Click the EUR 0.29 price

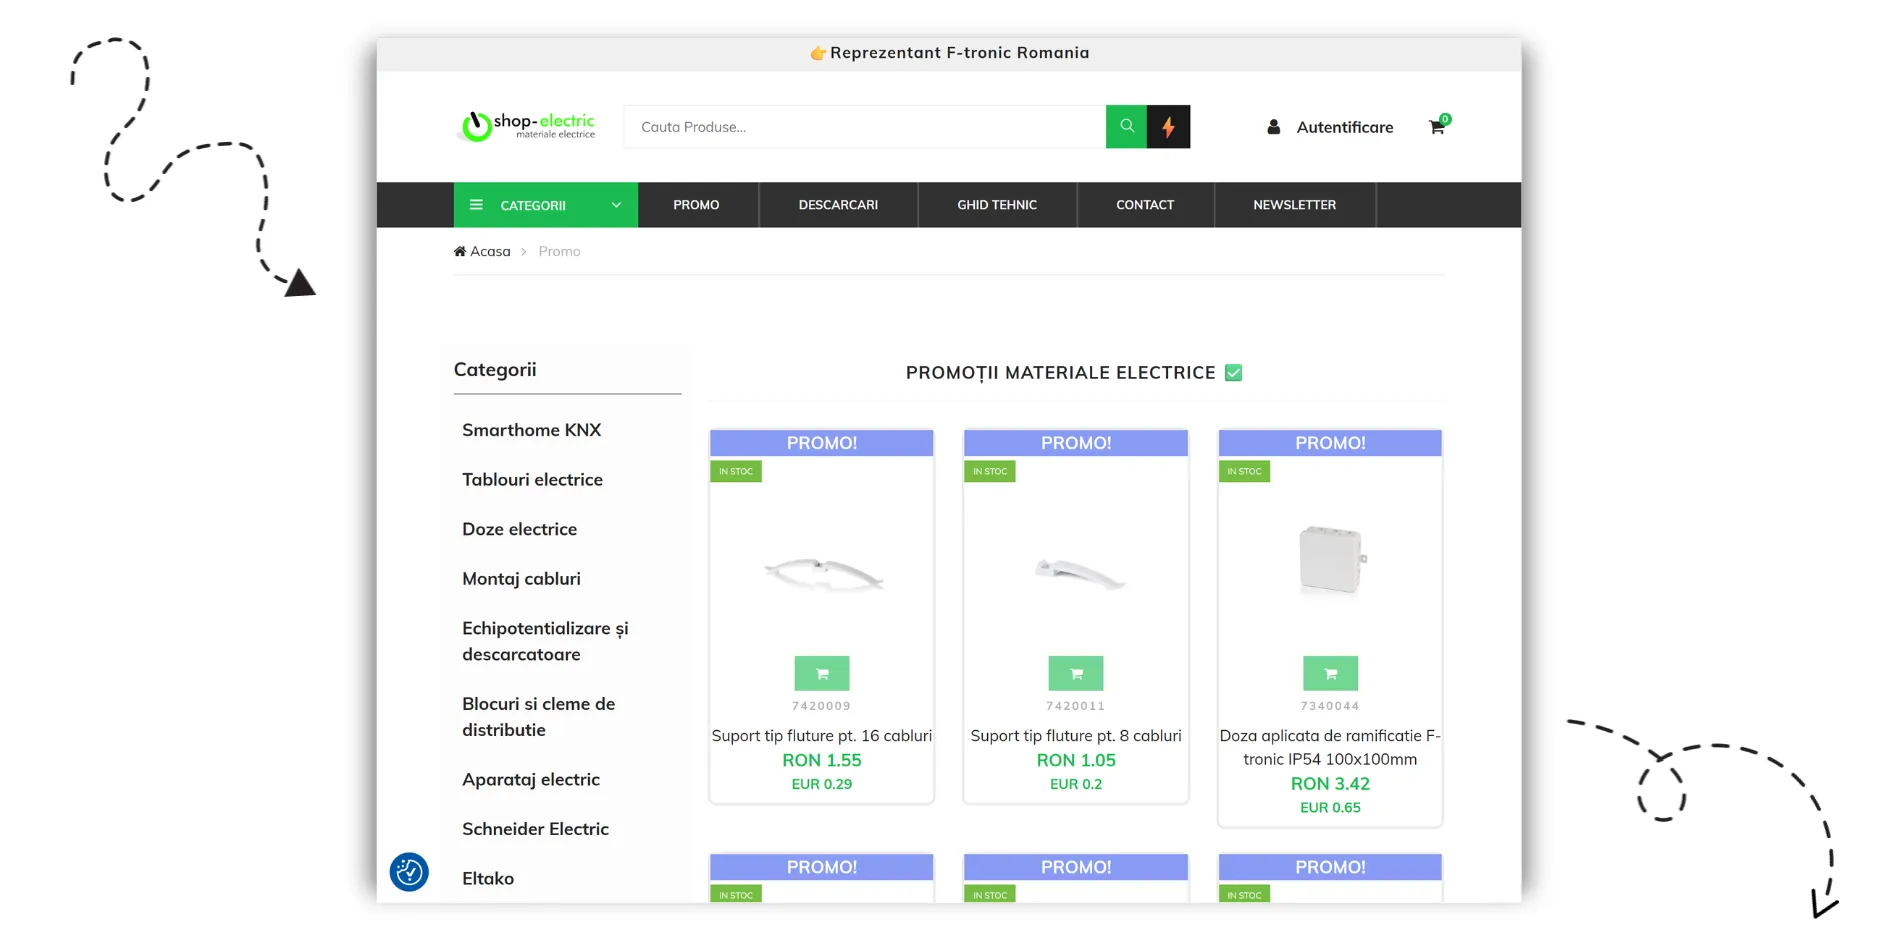click(x=822, y=784)
